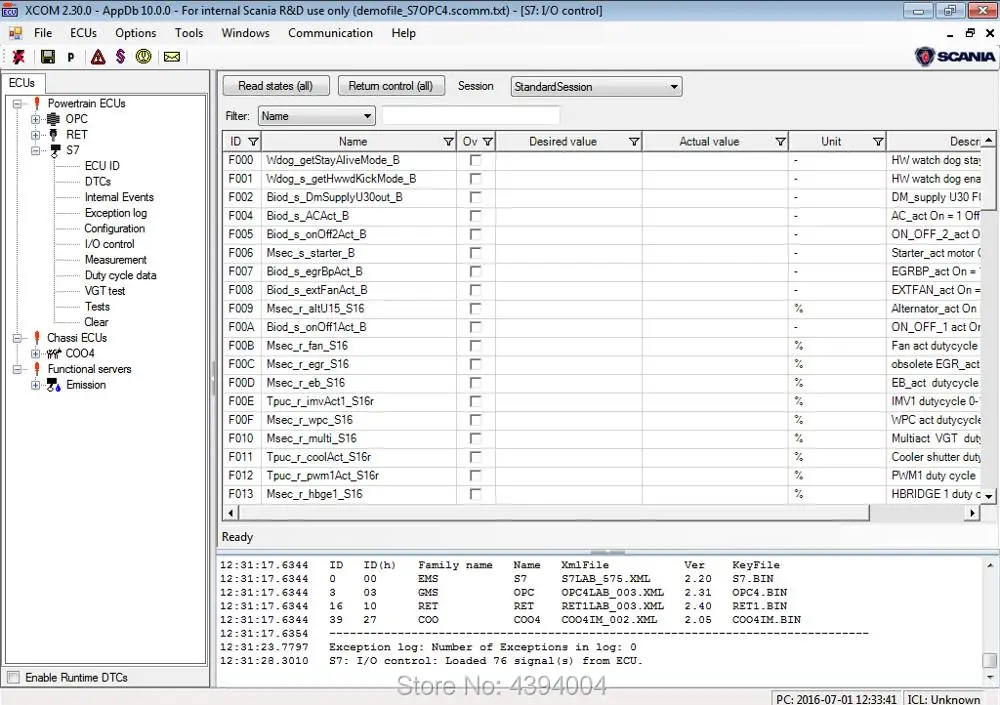Click the filter text input field
This screenshot has width=1000, height=705.
tap(470, 116)
